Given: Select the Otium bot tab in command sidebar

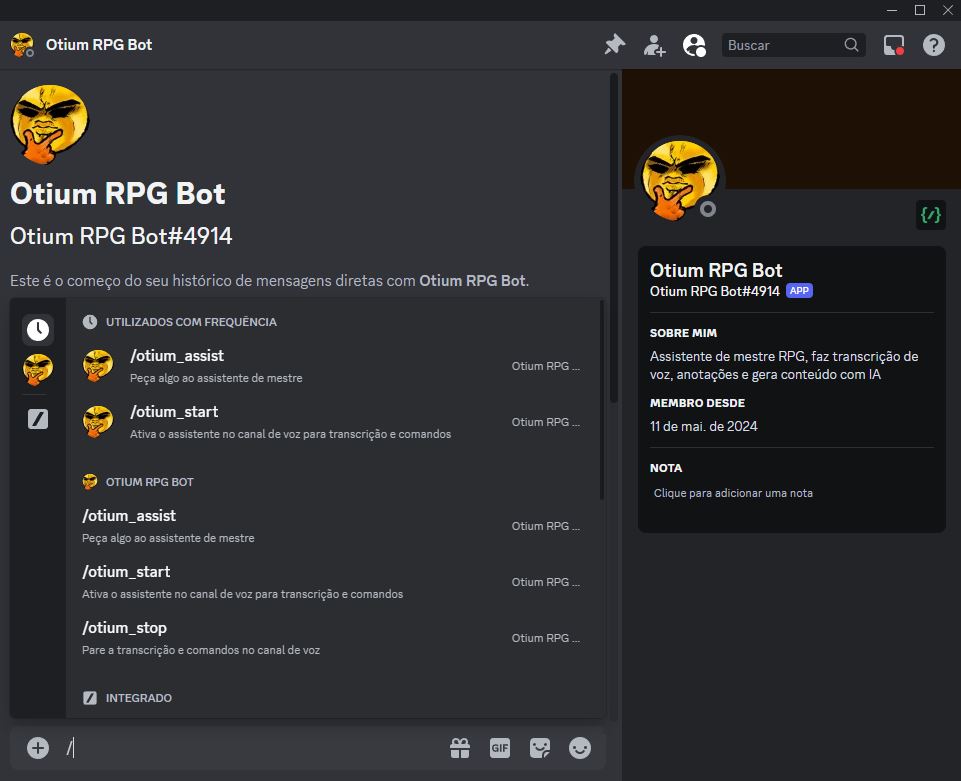Looking at the screenshot, I should (x=38, y=369).
